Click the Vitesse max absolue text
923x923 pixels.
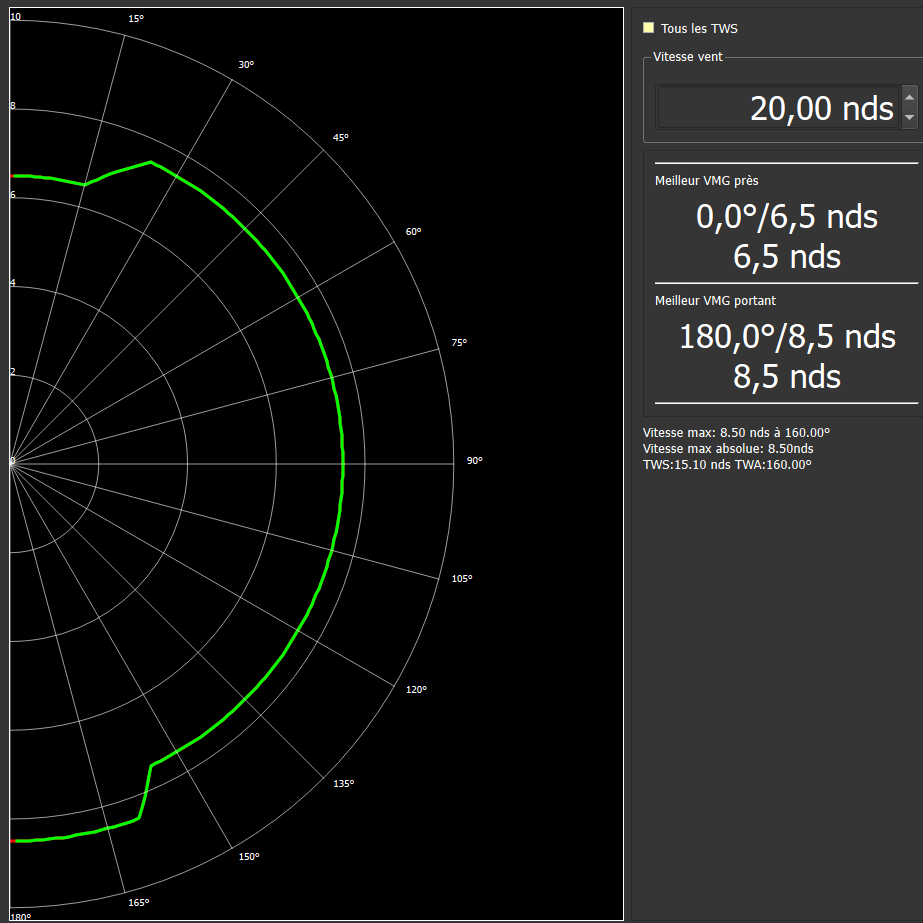727,449
